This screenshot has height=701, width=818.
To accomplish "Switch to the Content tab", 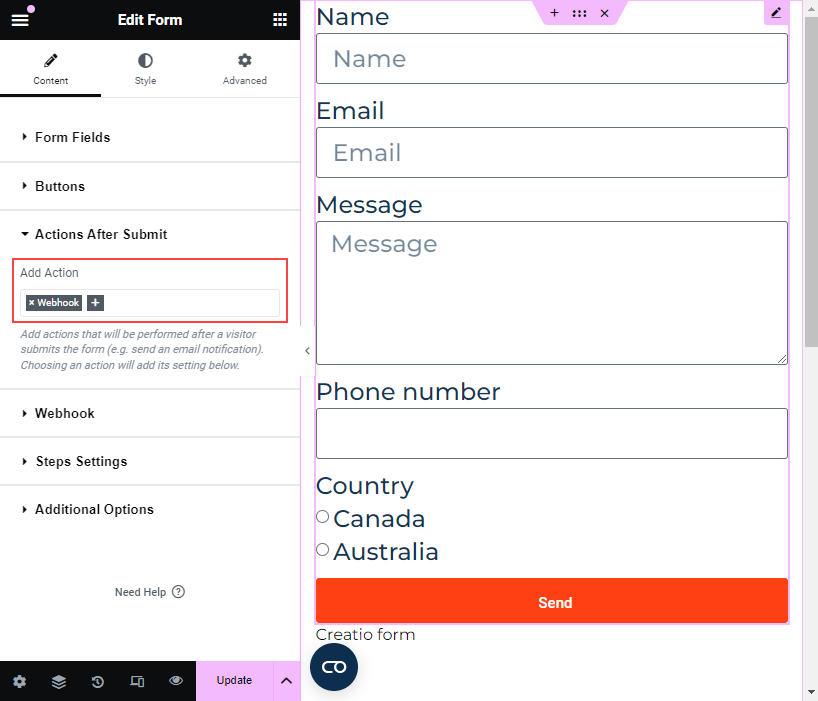I will (x=51, y=68).
